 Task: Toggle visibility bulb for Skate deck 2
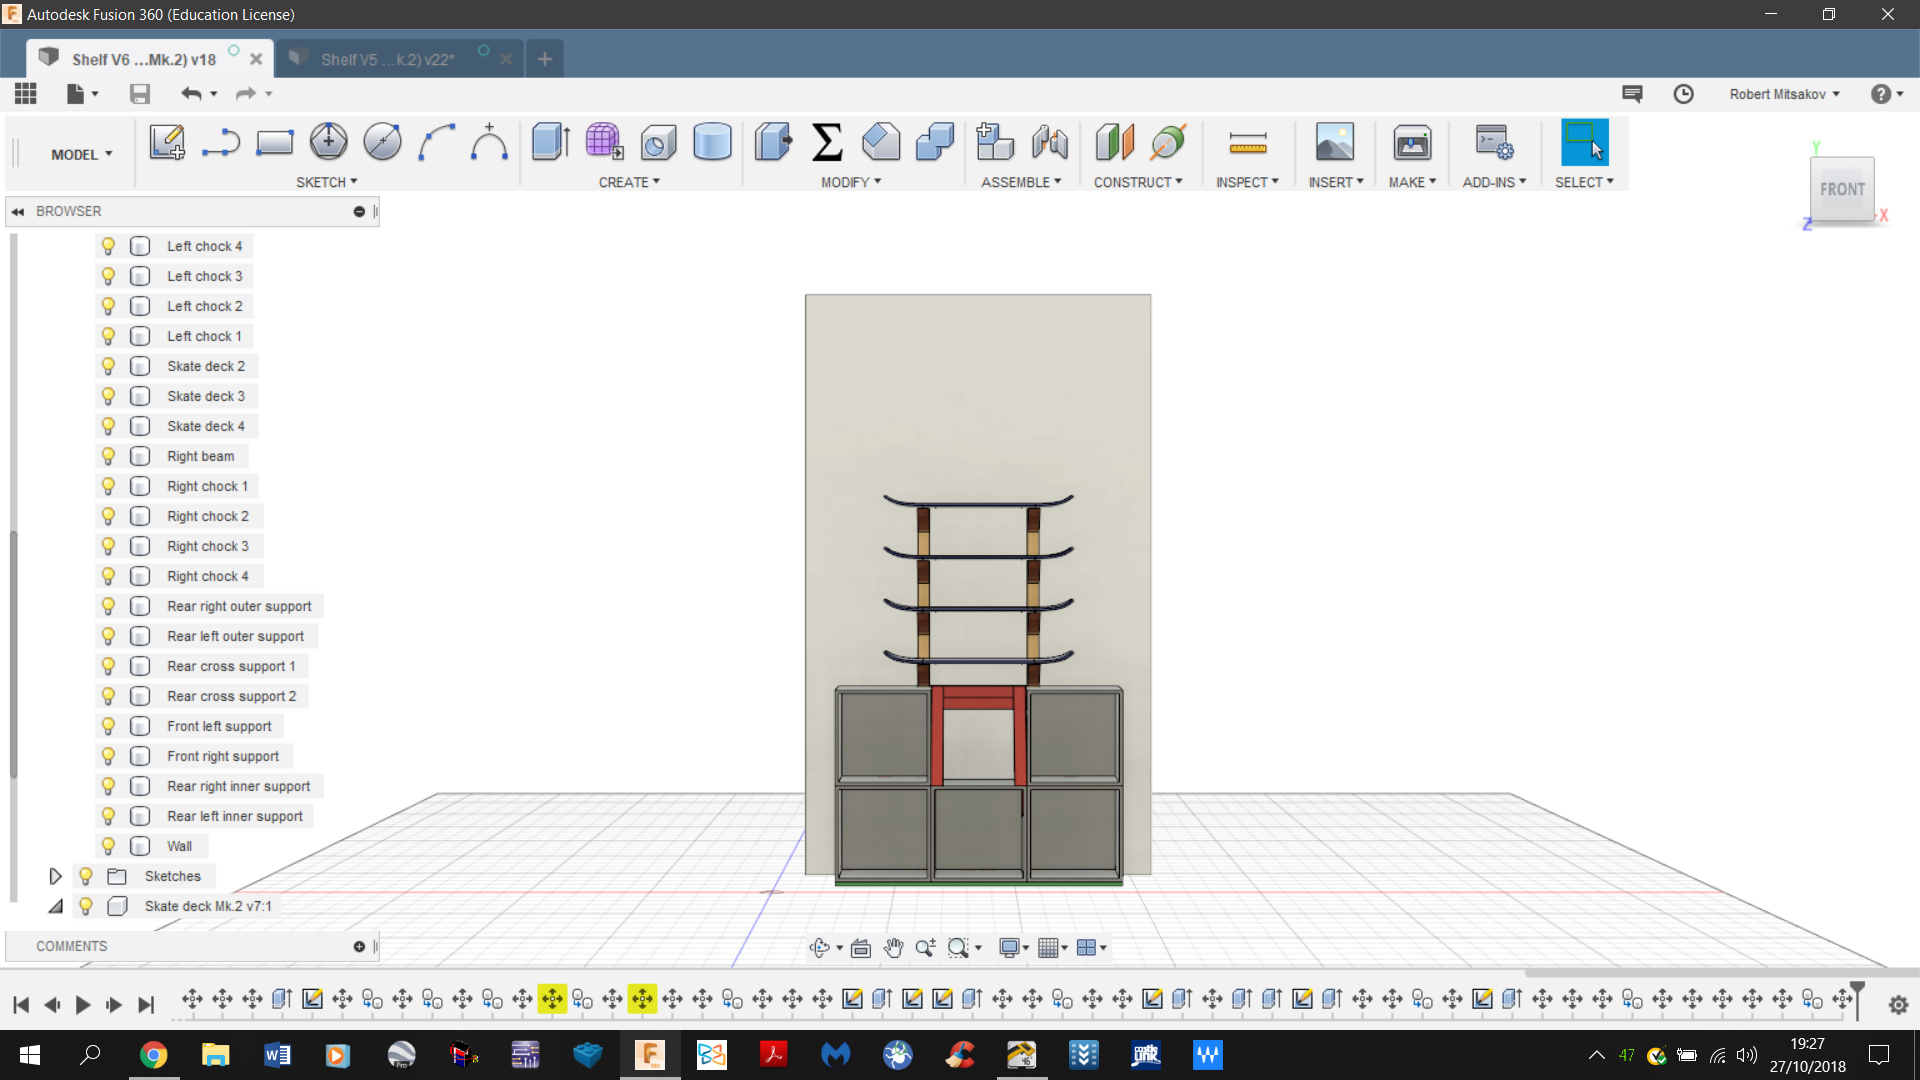(x=108, y=366)
